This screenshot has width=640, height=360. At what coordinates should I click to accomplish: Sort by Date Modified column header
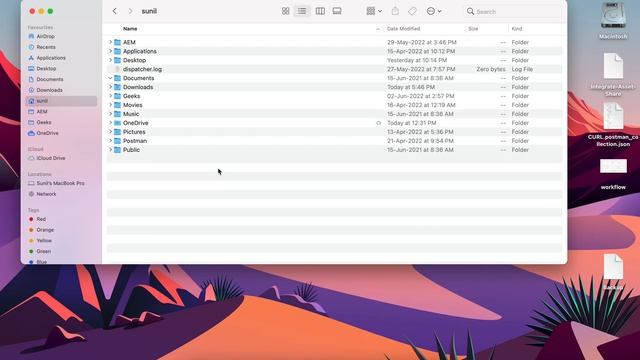(x=403, y=29)
